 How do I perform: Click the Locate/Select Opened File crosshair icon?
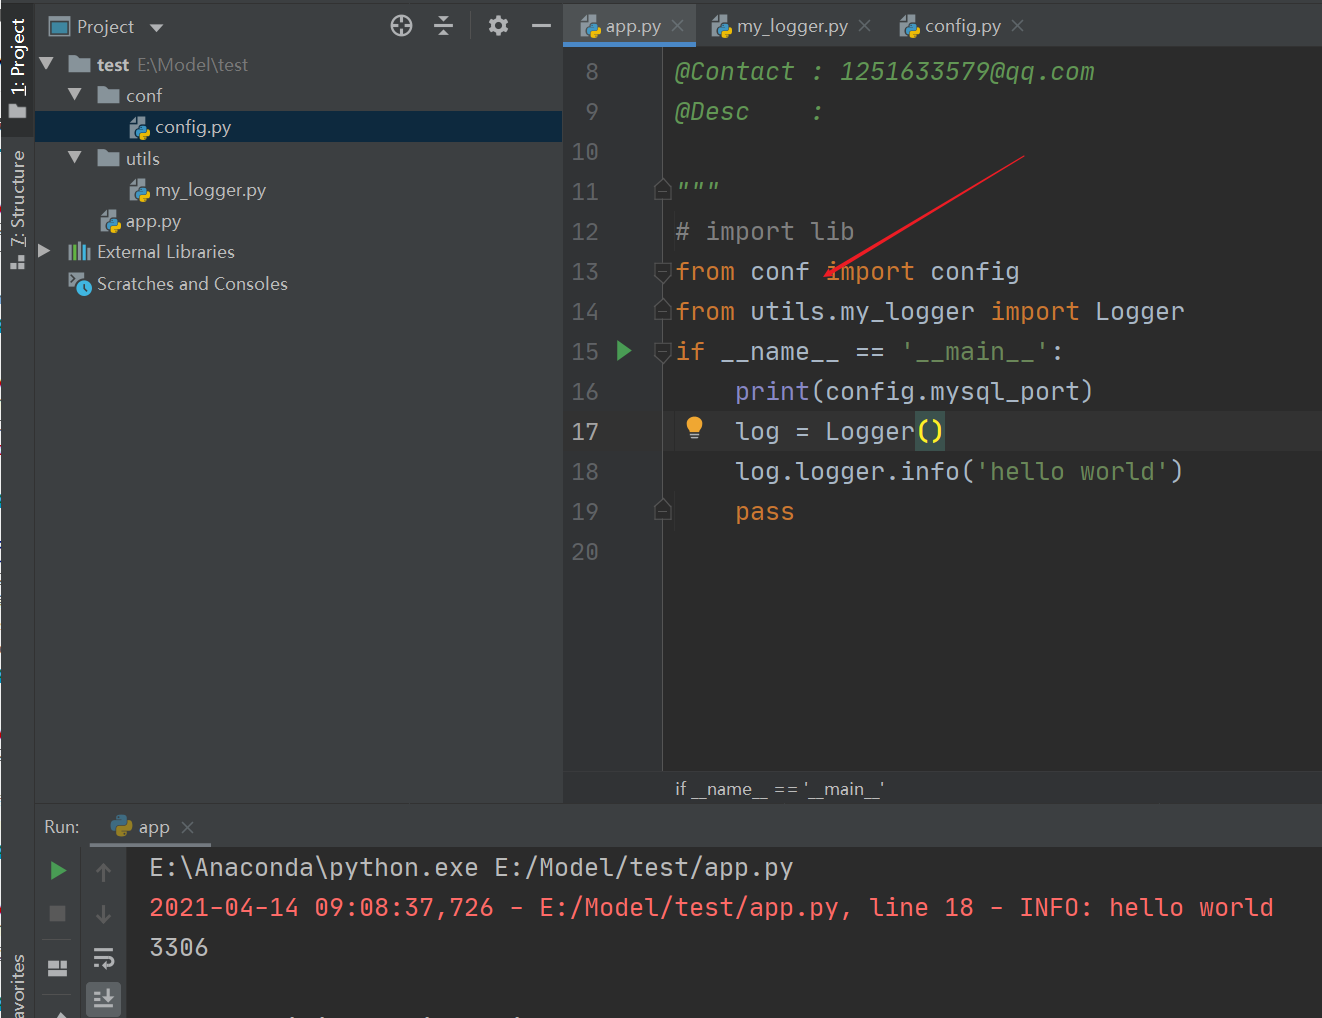click(401, 26)
